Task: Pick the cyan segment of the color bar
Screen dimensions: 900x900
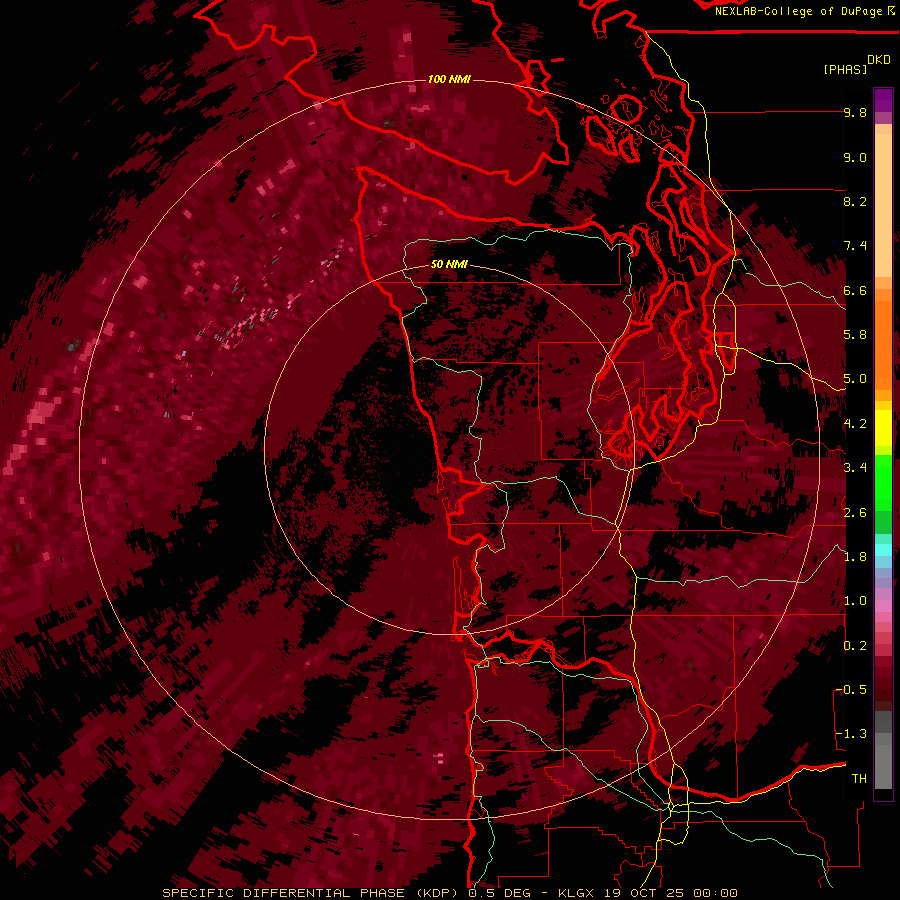Action: click(883, 550)
